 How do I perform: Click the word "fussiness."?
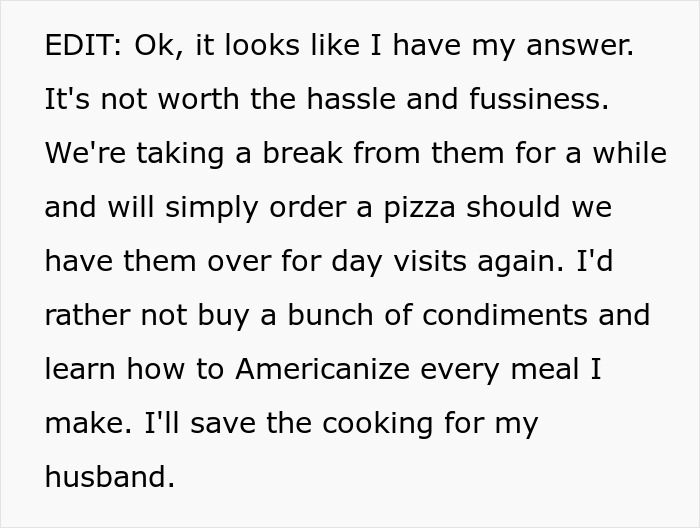point(539,99)
